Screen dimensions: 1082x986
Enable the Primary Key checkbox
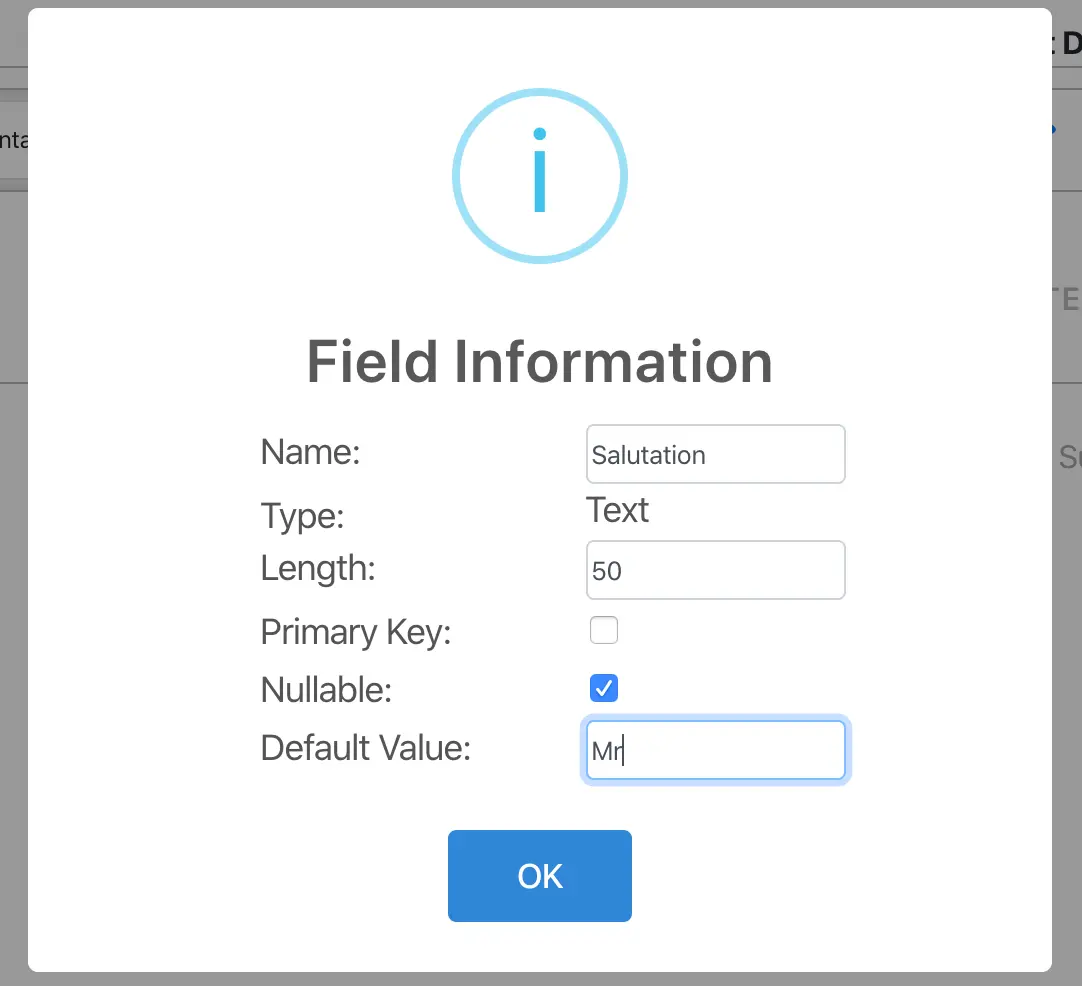click(x=604, y=630)
